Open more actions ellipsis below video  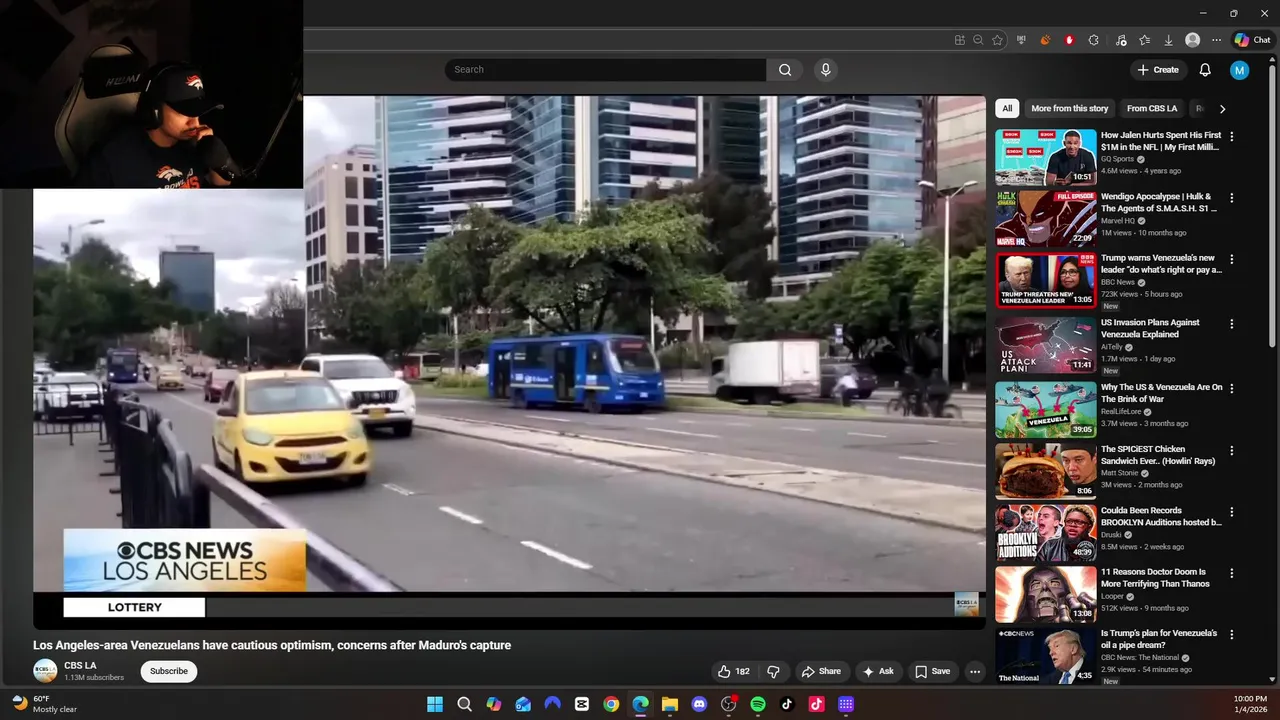(x=975, y=672)
